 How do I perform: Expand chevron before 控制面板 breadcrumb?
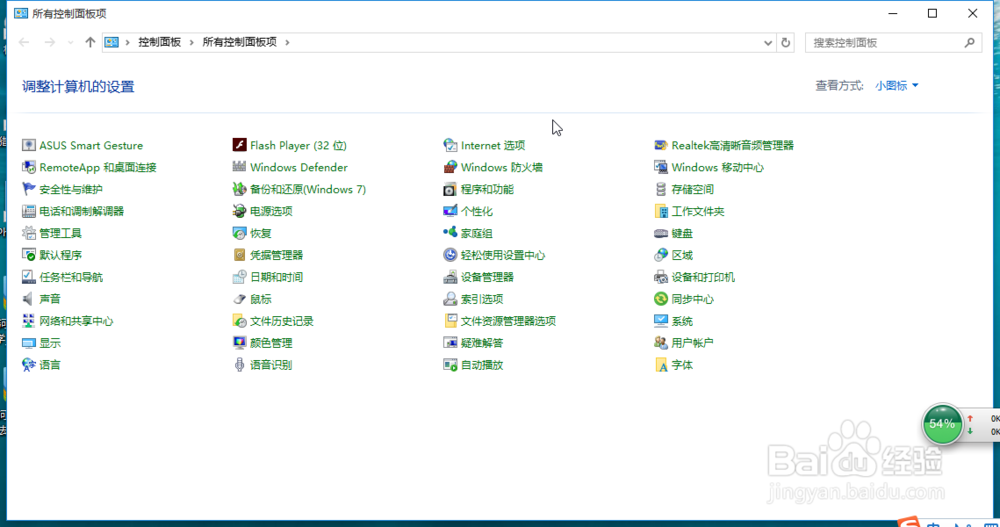click(x=128, y=42)
